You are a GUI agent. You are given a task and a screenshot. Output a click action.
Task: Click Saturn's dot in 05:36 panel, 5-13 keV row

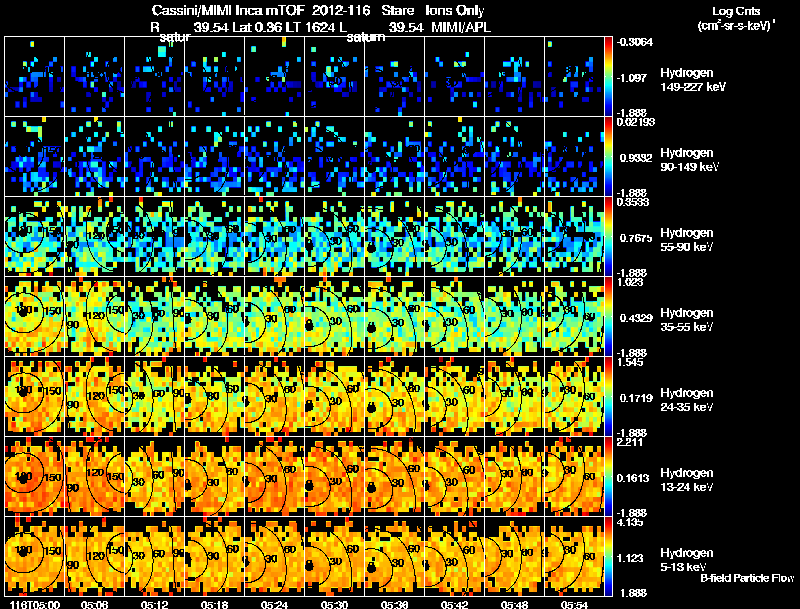[371, 568]
